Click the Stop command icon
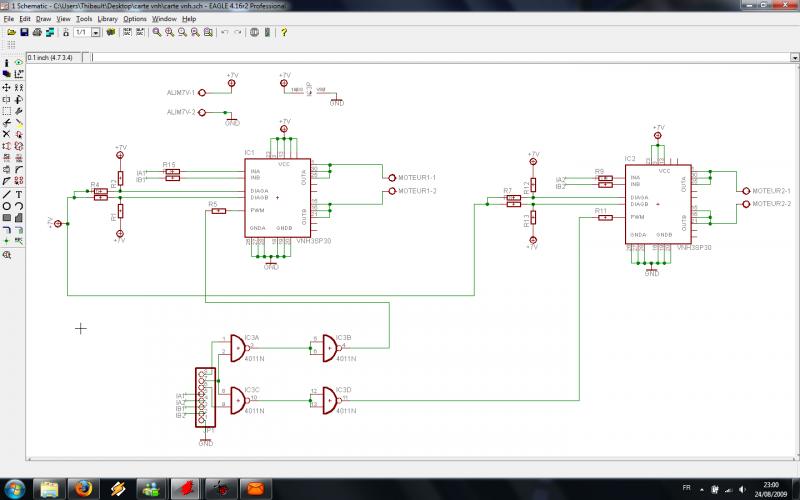 click(254, 32)
